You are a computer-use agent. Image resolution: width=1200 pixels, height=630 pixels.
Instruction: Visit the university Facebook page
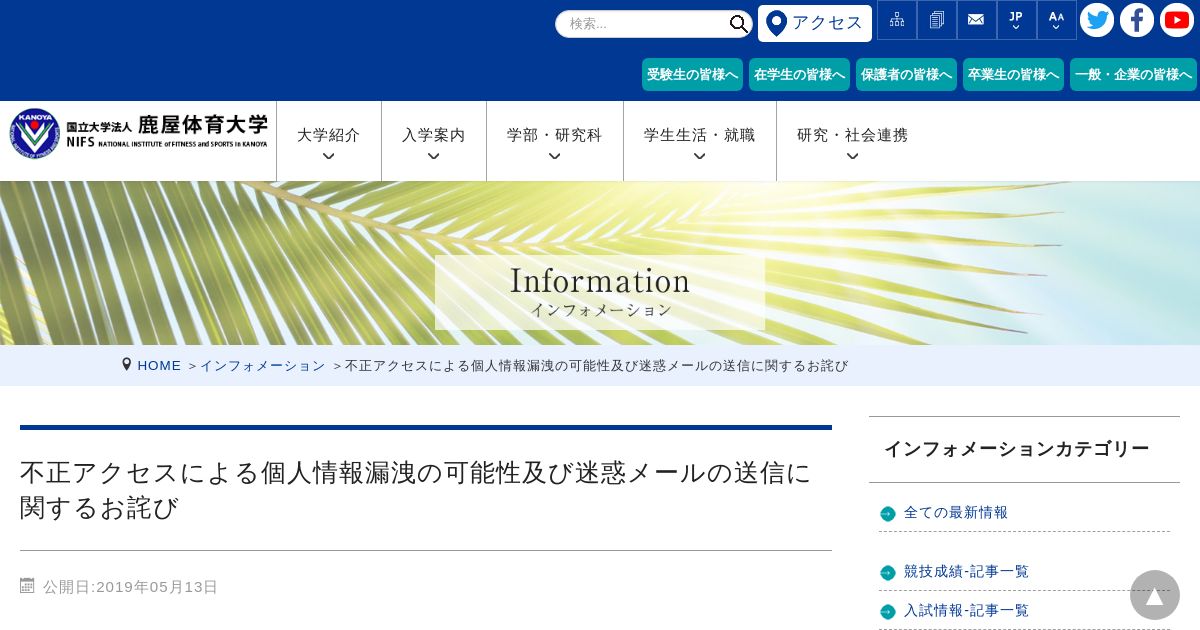point(1137,20)
